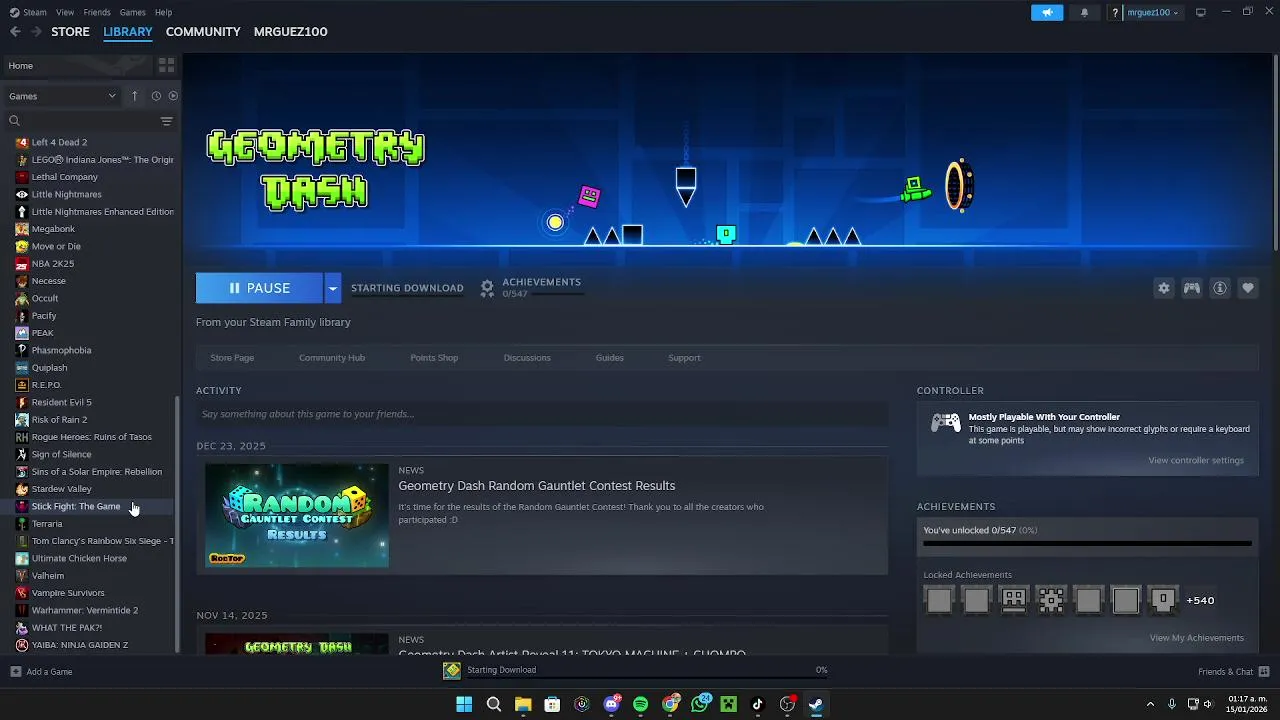1280x720 pixels.
Task: Open the Discussions link
Action: [x=527, y=357]
